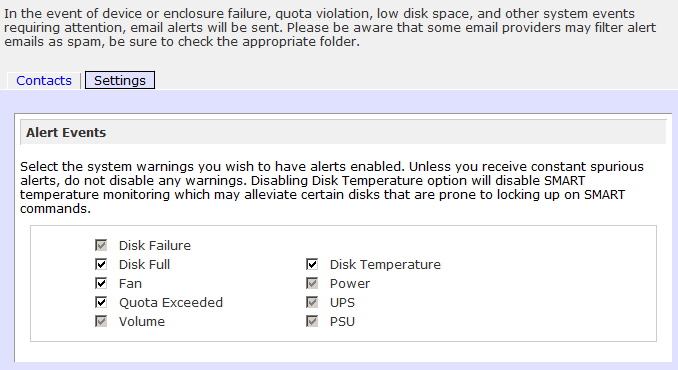Toggle the Disk Failure checkbox
This screenshot has width=678, height=370.
tap(101, 246)
